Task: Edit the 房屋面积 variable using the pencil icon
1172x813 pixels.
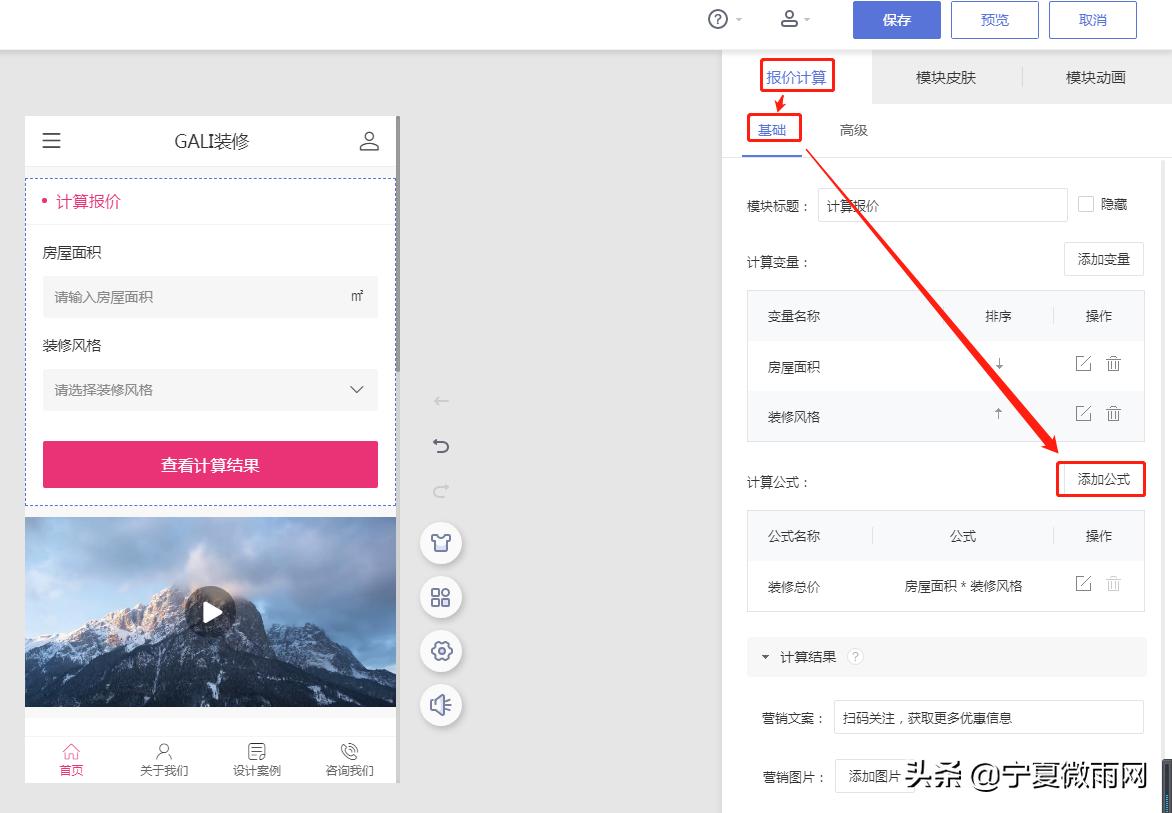Action: 1083,364
